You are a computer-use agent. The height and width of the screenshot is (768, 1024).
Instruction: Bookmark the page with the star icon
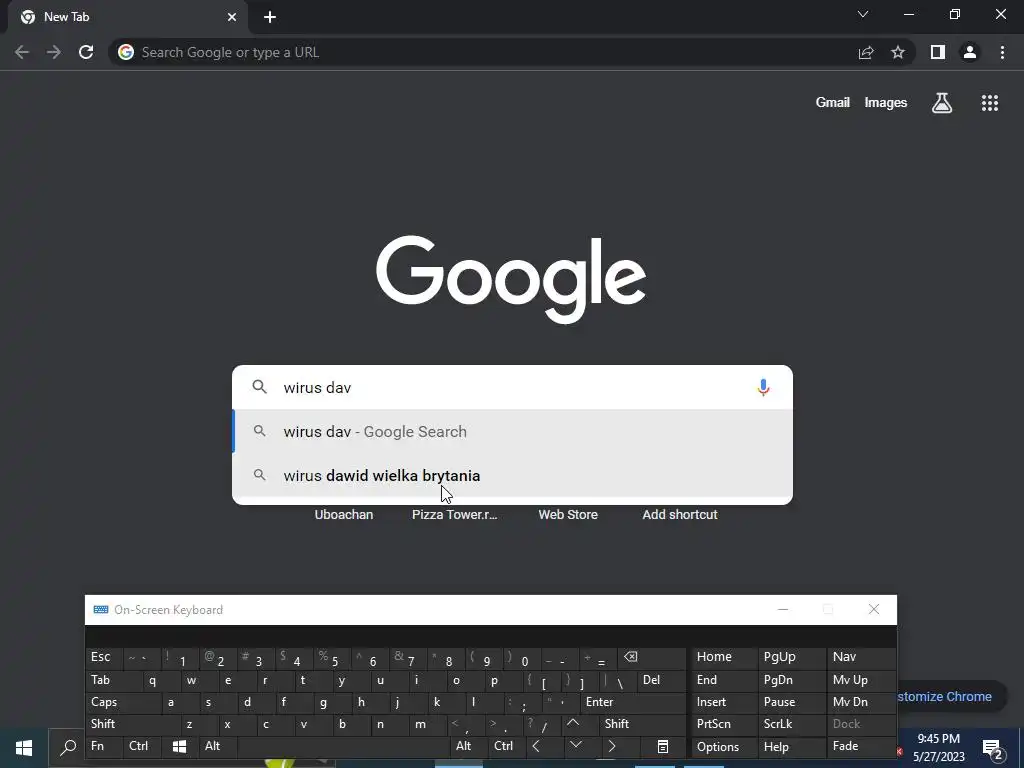click(x=898, y=52)
